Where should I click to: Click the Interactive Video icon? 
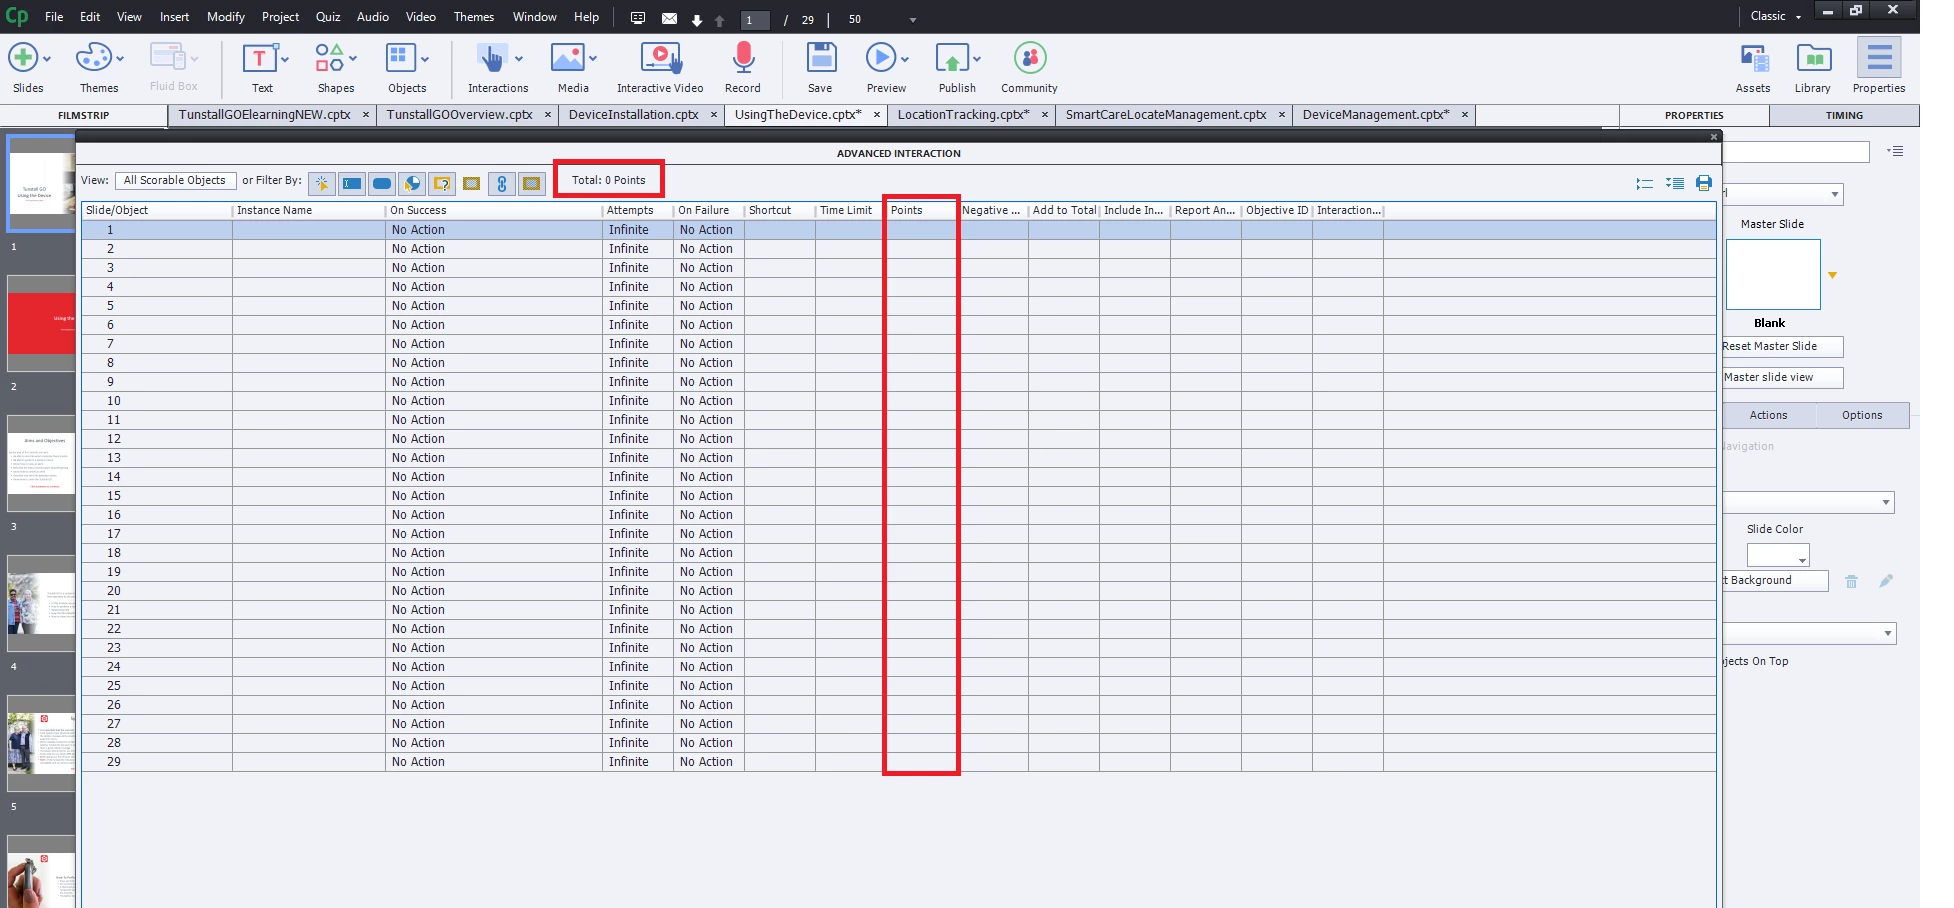(x=660, y=58)
